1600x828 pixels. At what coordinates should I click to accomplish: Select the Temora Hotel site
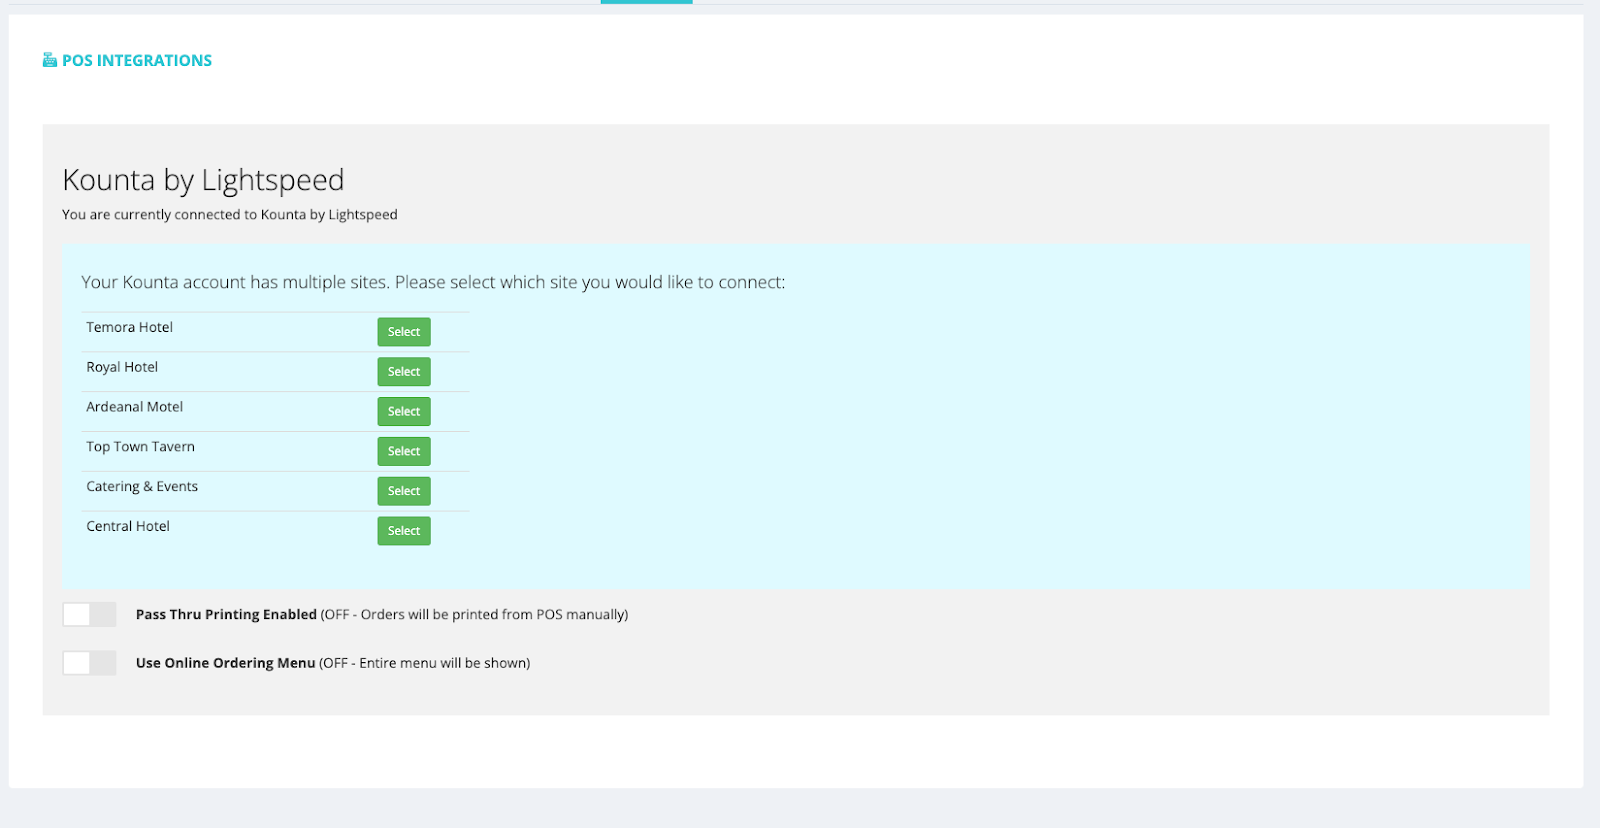point(404,332)
